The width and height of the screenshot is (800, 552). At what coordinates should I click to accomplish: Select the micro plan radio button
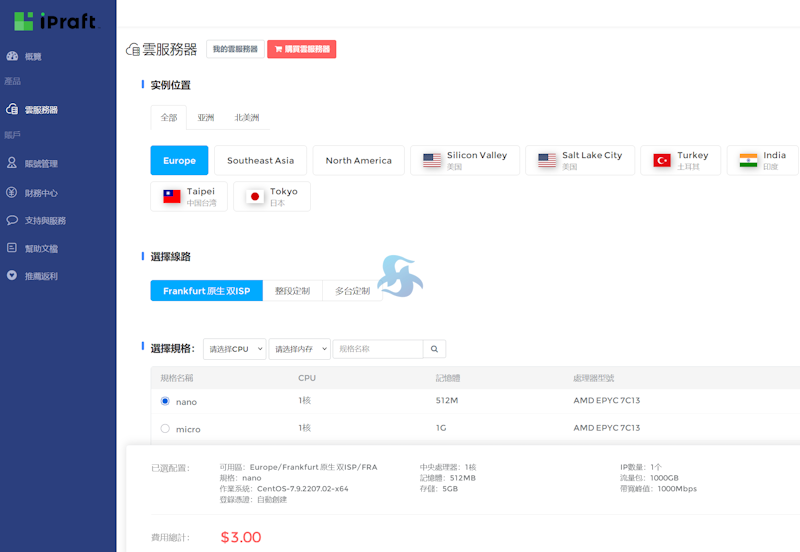165,429
